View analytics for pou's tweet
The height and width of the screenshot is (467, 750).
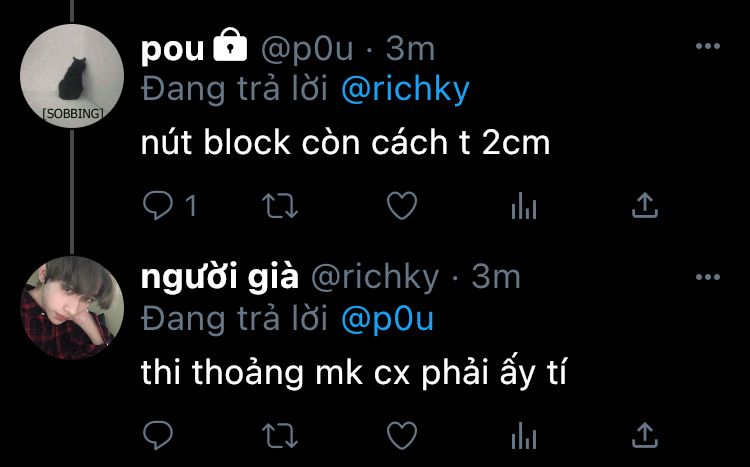pyautogui.click(x=524, y=206)
